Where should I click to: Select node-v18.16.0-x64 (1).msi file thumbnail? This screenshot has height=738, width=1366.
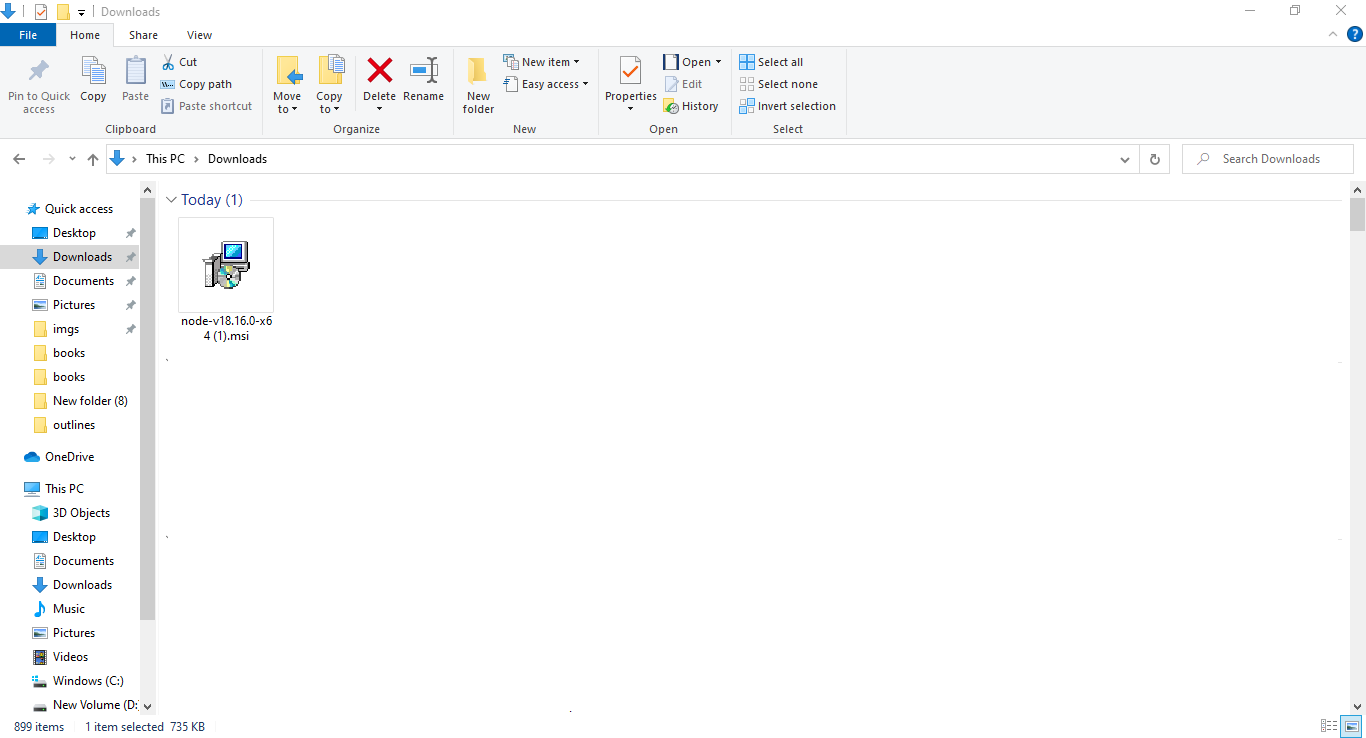226,266
